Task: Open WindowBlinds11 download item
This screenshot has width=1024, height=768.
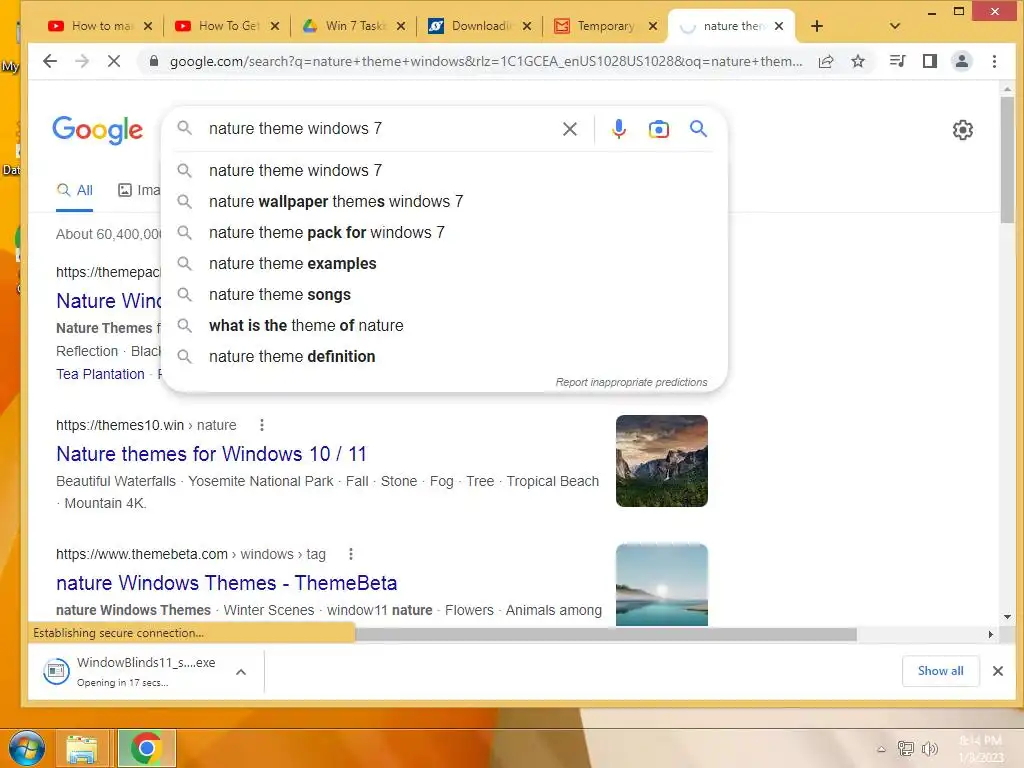Action: coord(129,671)
